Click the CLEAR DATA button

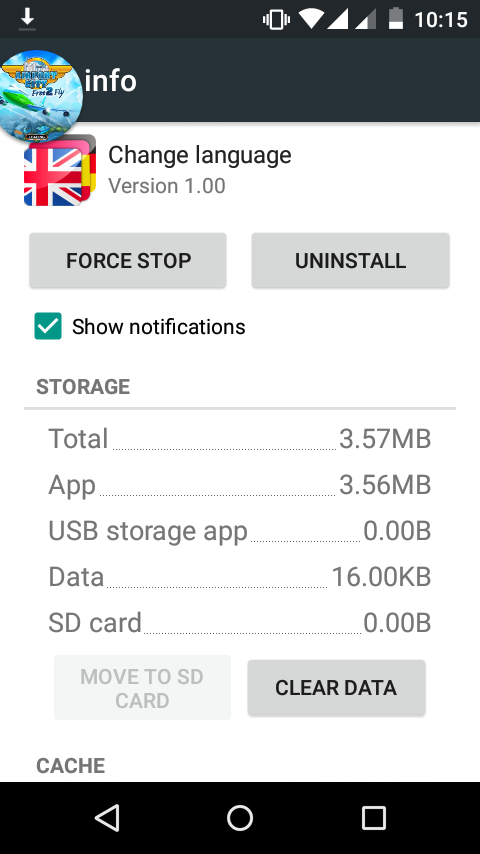pyautogui.click(x=336, y=687)
